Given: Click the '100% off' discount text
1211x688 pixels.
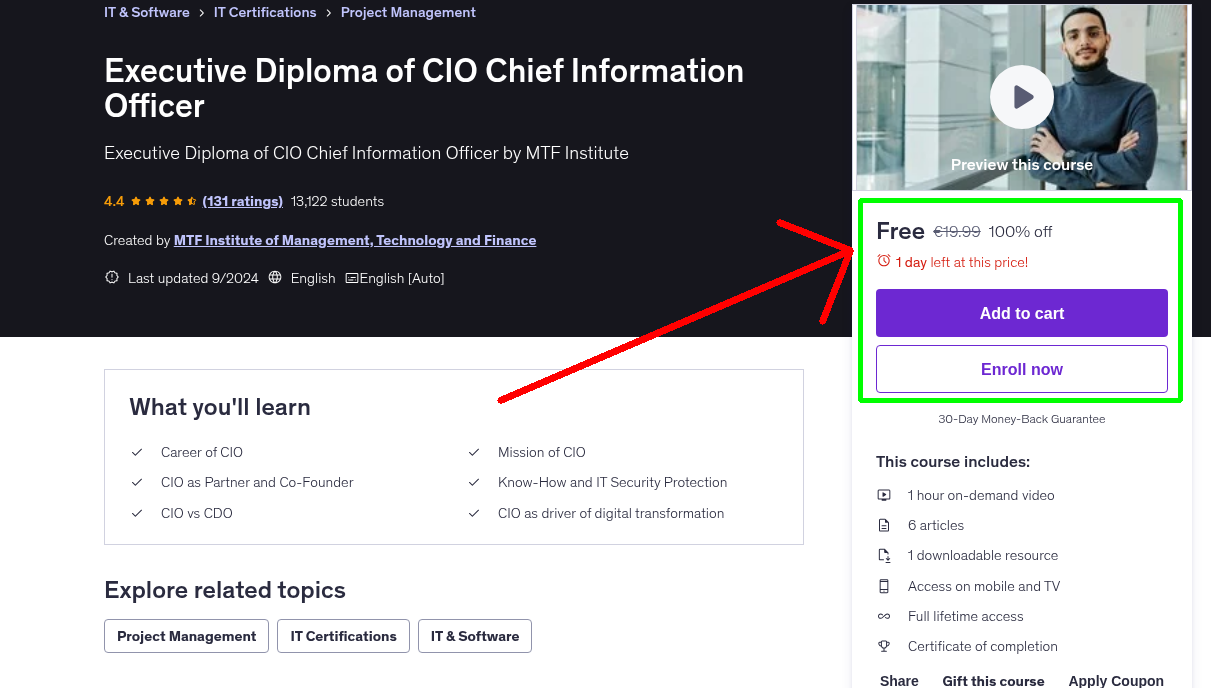Looking at the screenshot, I should (x=1020, y=231).
